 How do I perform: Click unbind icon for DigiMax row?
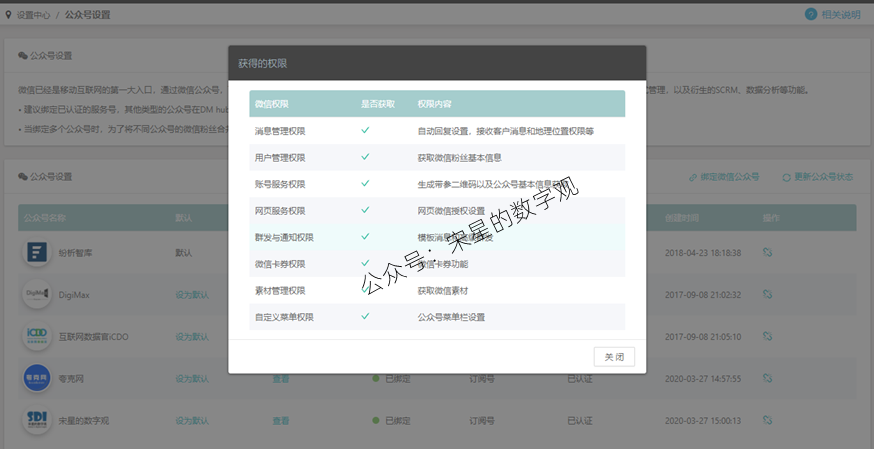tap(767, 294)
